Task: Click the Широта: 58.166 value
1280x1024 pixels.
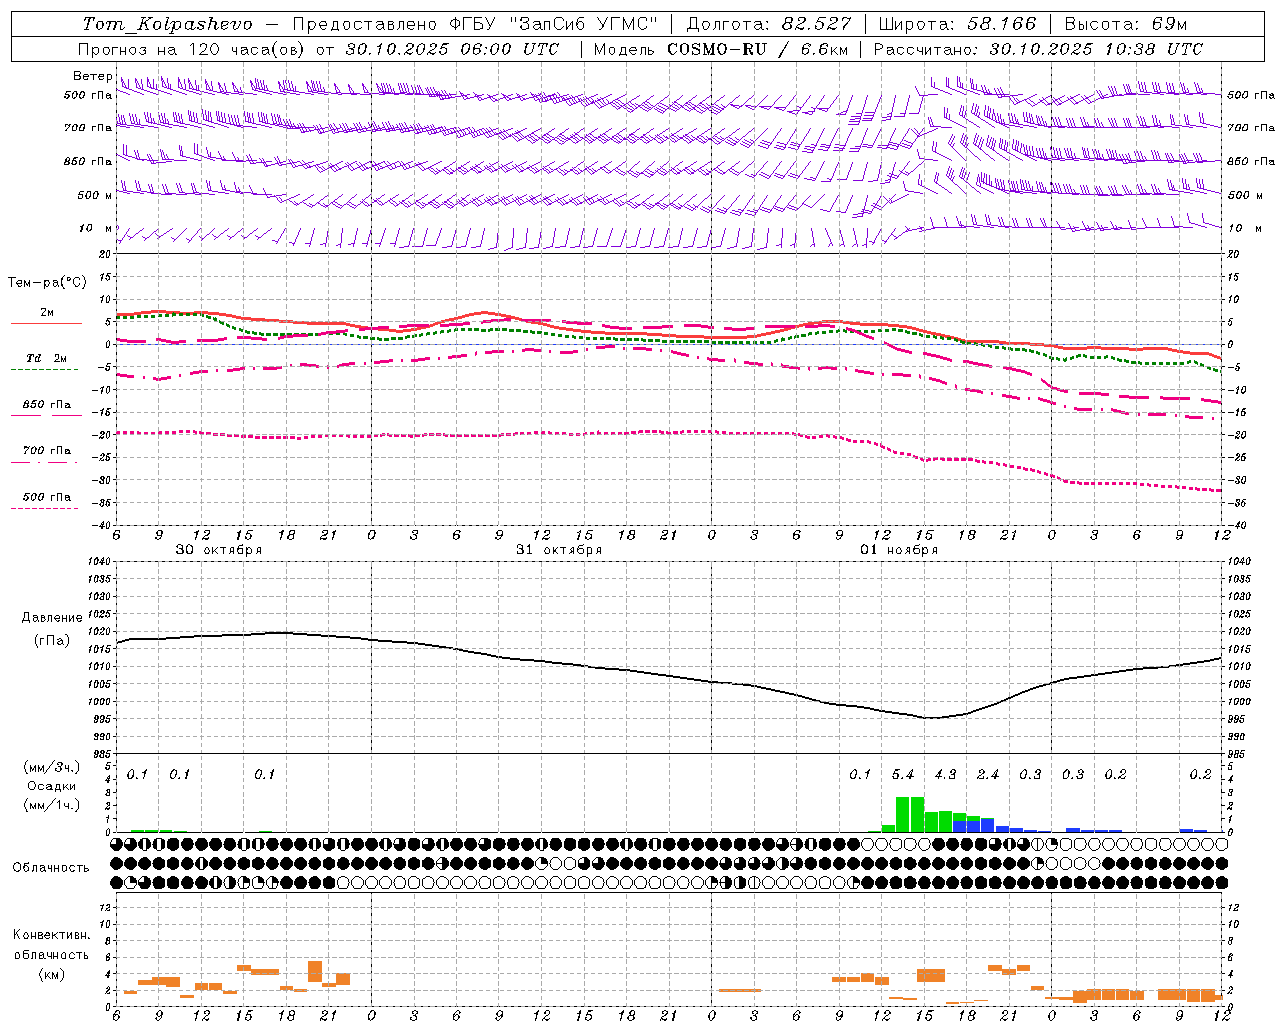Action: coord(958,24)
